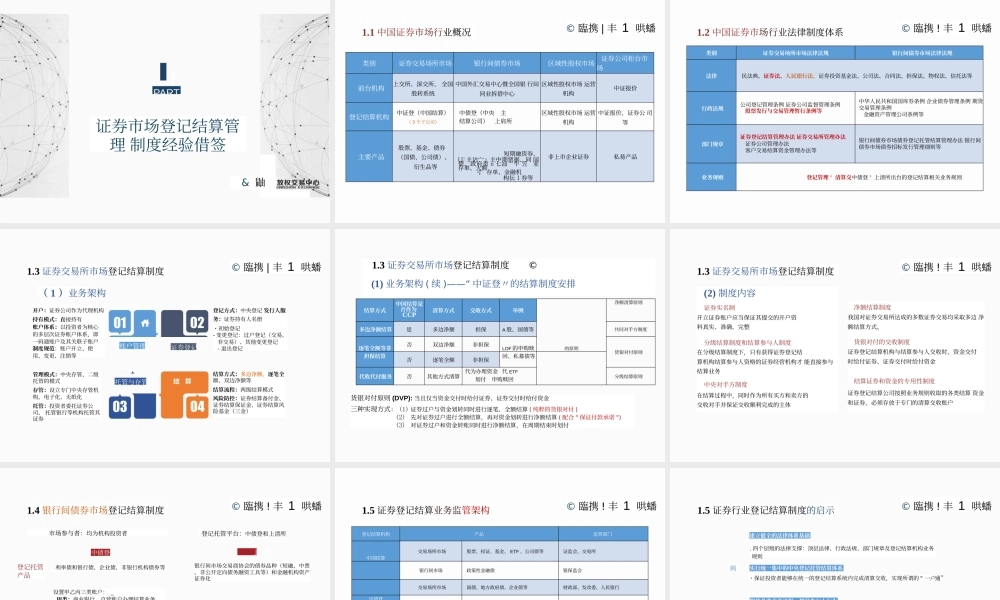Screen dimensions: 1000x600
Task: Click the '市场参与者' line in slide 1.4
Action: tap(88, 533)
